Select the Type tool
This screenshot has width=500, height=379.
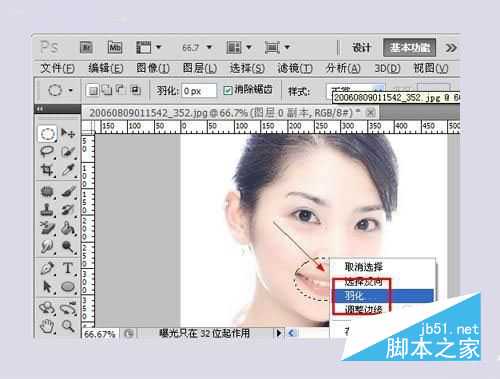click(x=68, y=268)
